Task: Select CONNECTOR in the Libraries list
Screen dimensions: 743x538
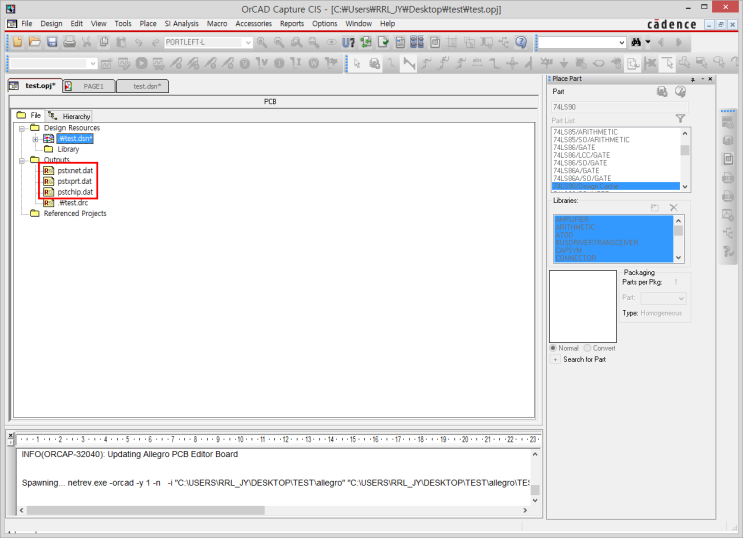Action: [x=576, y=258]
